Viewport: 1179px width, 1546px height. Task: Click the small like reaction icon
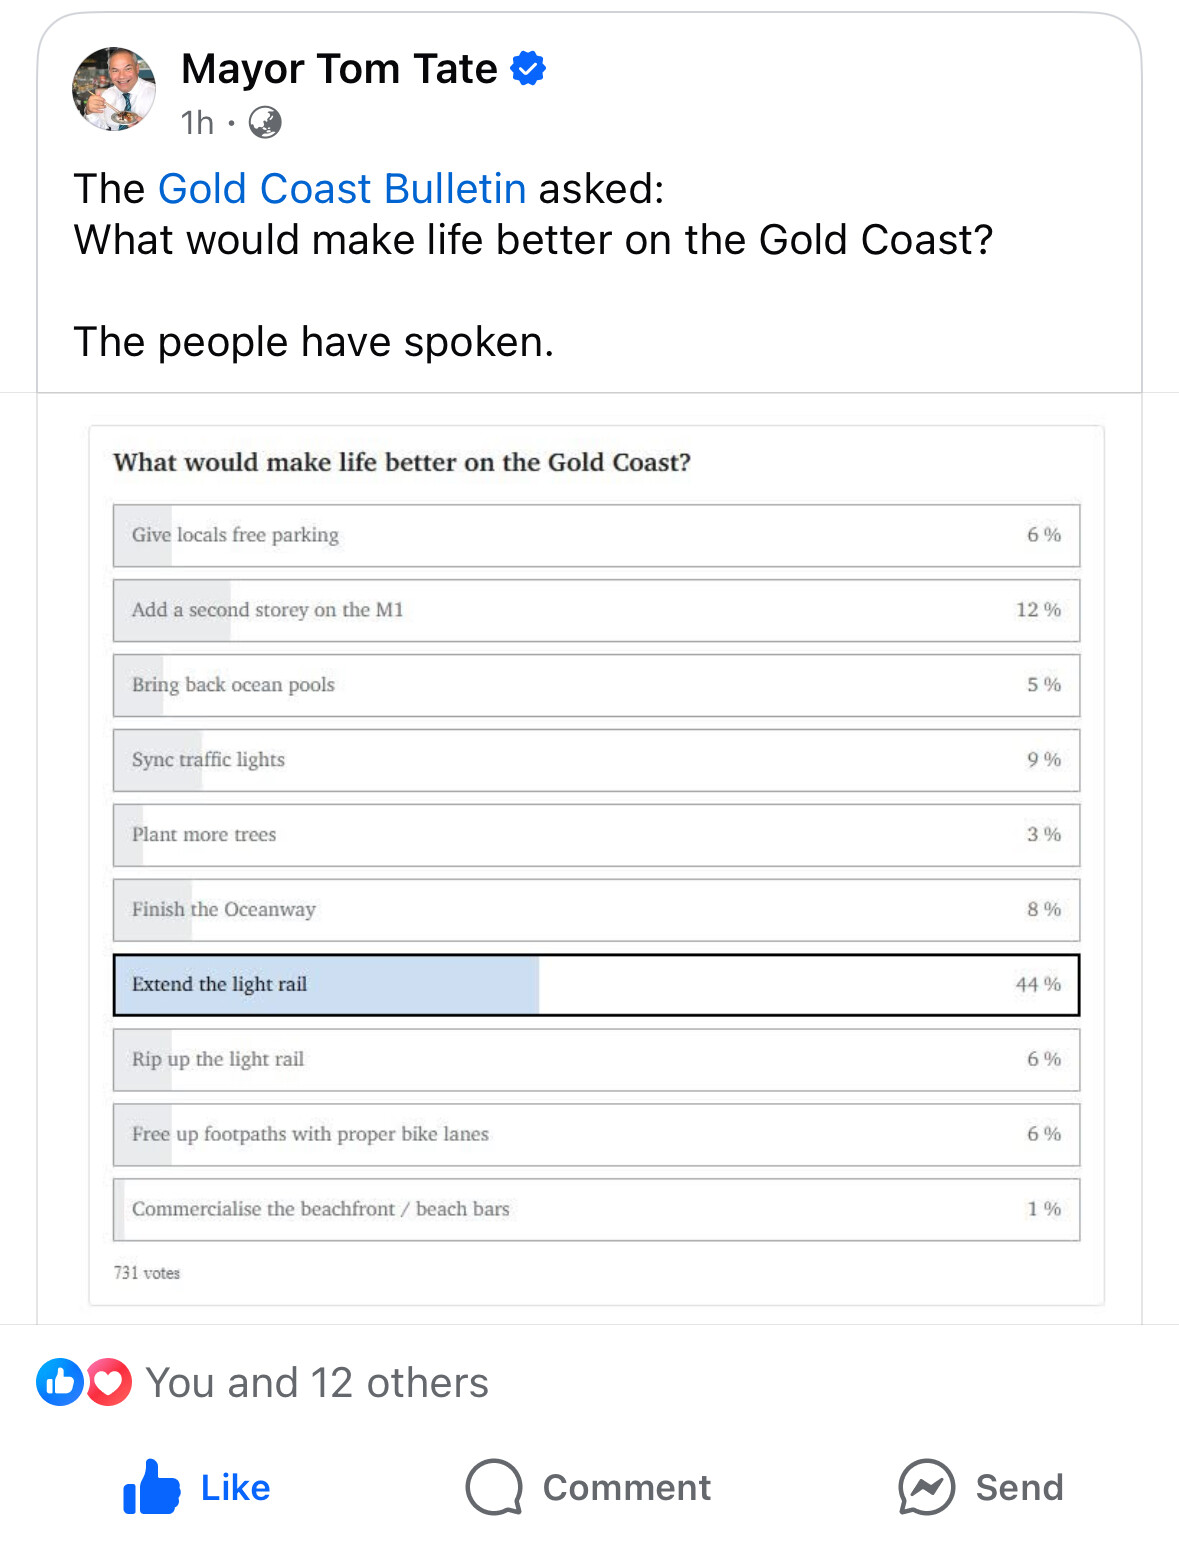[x=60, y=1383]
